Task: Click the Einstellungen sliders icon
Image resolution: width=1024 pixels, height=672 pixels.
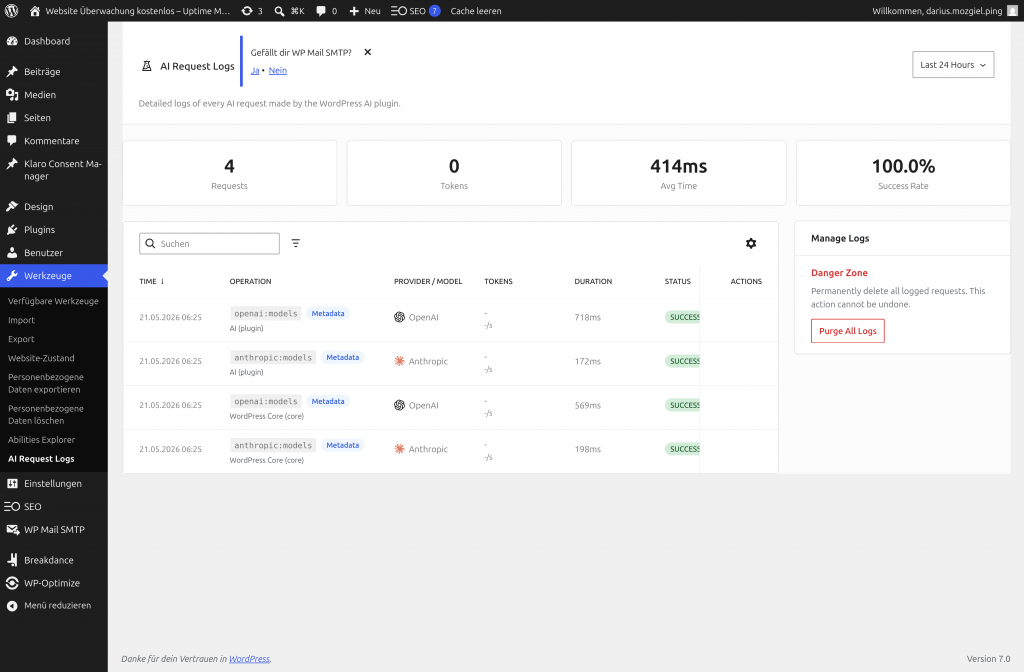Action: 12,483
